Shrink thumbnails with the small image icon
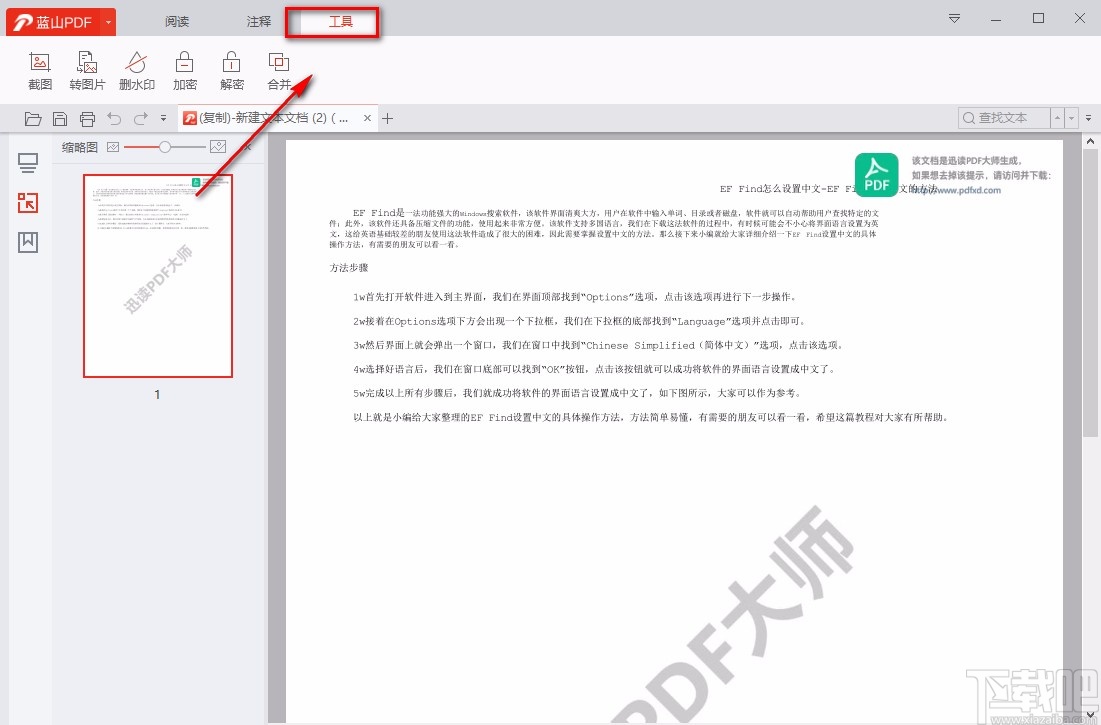This screenshot has height=725, width=1101. 113,147
